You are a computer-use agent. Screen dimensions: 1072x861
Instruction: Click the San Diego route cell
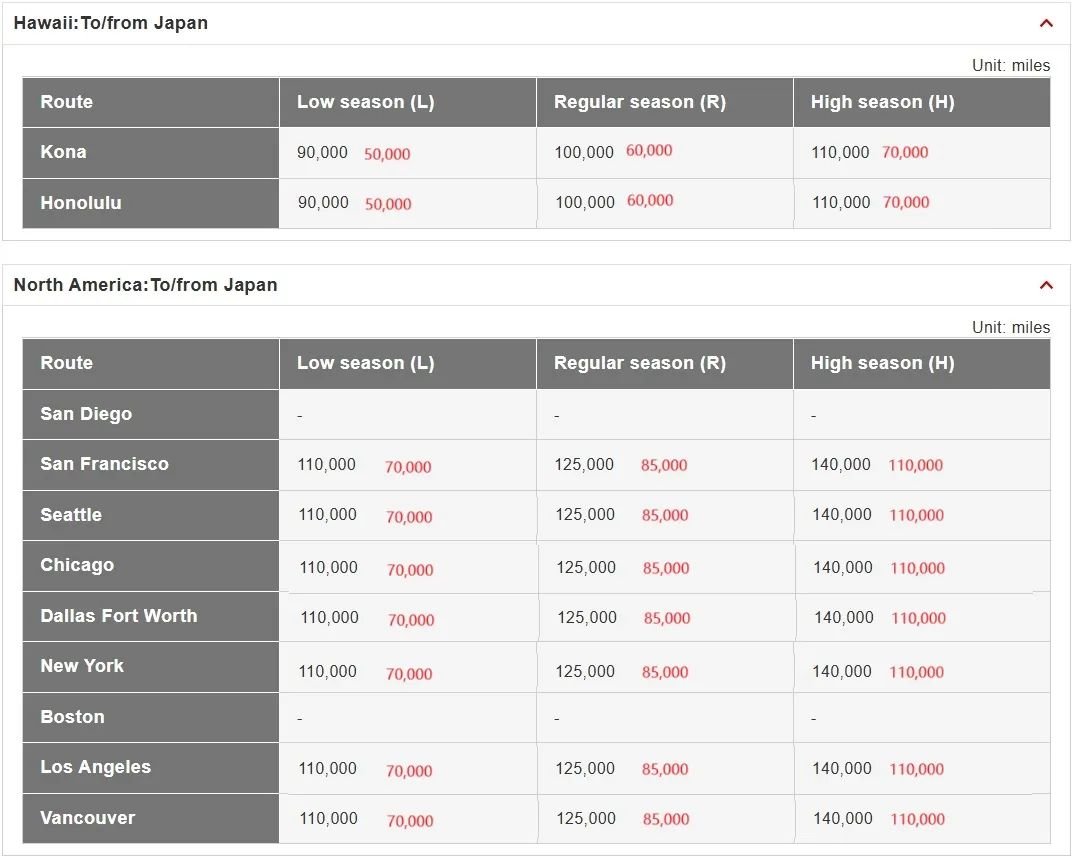click(x=151, y=414)
